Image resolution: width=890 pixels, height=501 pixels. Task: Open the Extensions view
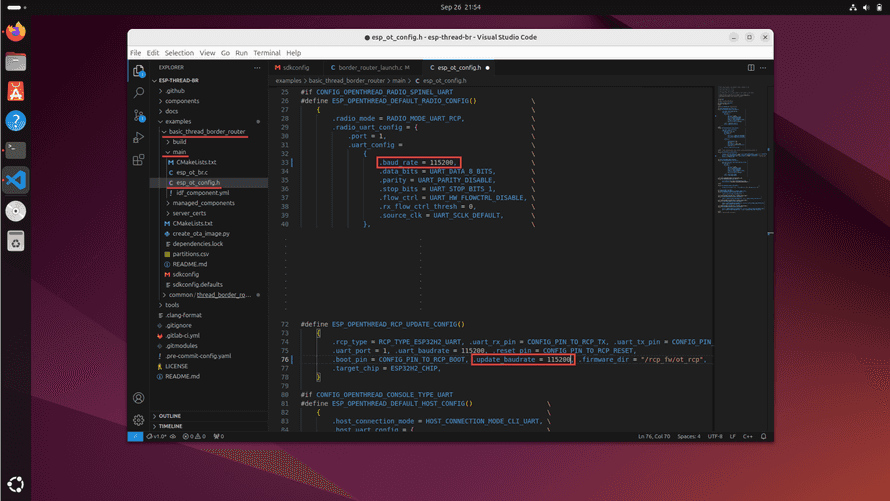tap(139, 159)
